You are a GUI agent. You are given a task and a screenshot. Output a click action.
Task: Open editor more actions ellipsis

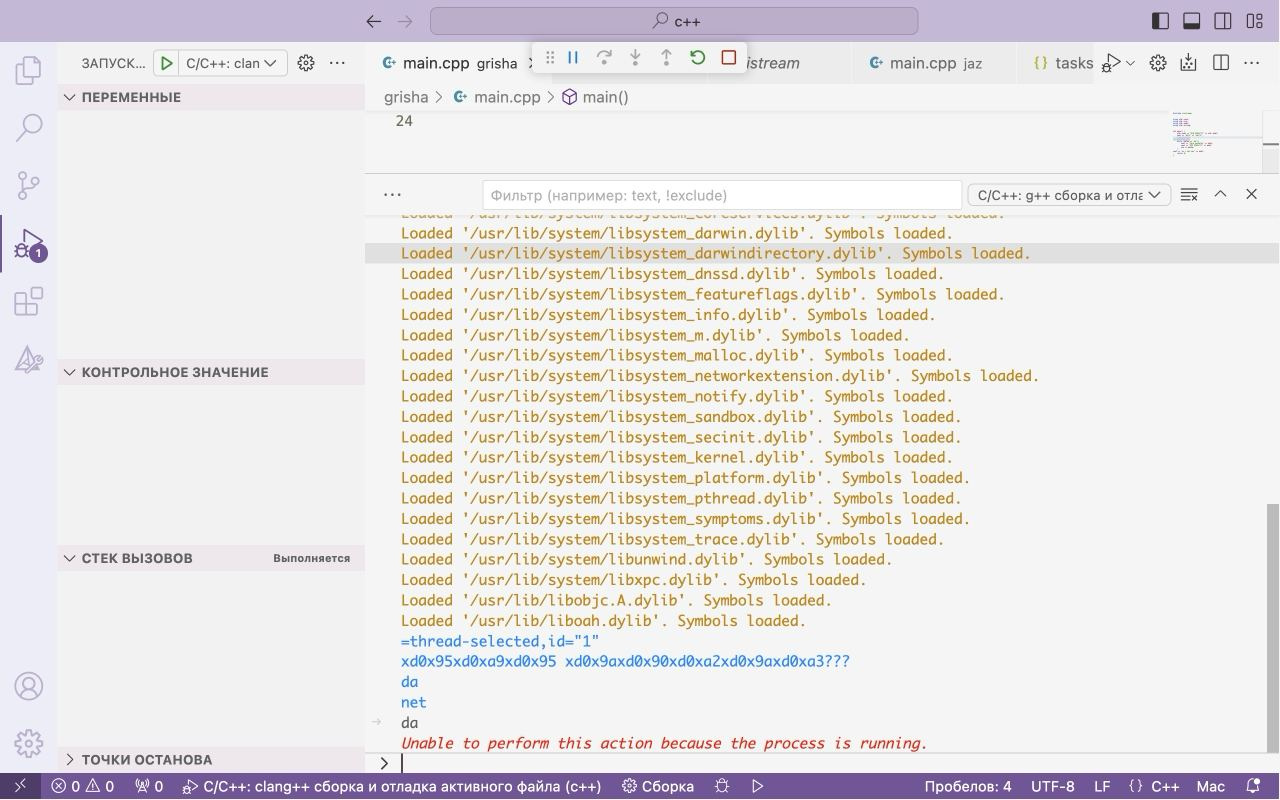click(1252, 63)
